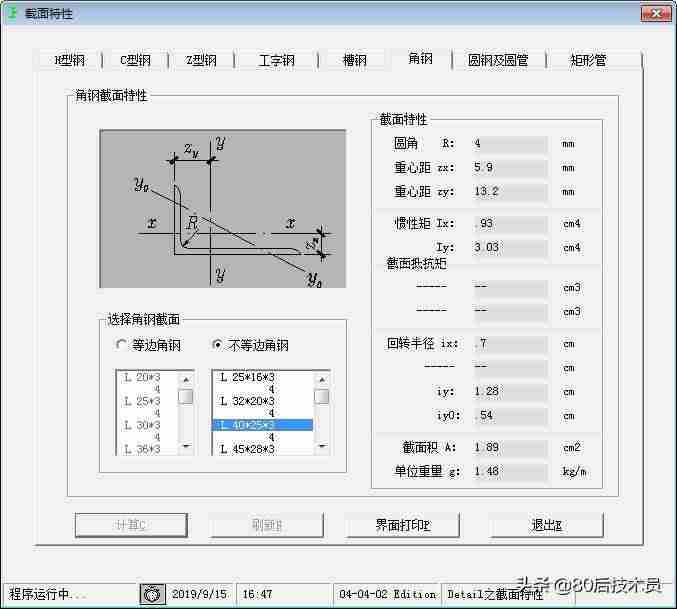The height and width of the screenshot is (609, 677).
Task: Open the 工字钢 tab
Action: pyautogui.click(x=276, y=60)
